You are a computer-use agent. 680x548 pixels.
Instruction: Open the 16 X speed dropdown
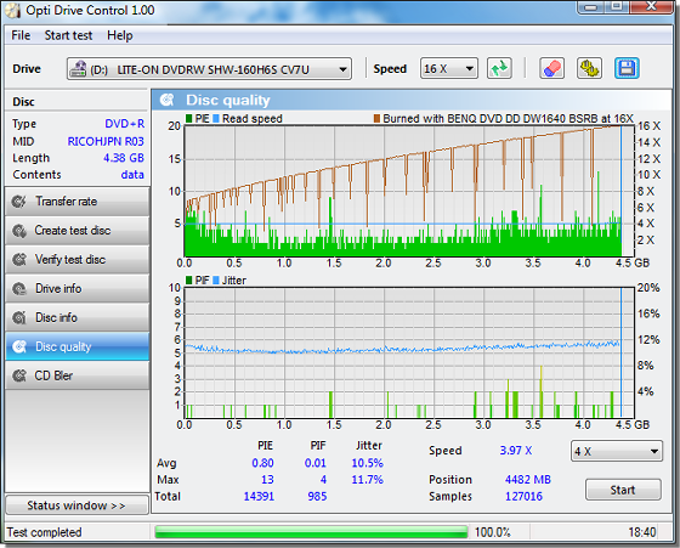[449, 68]
